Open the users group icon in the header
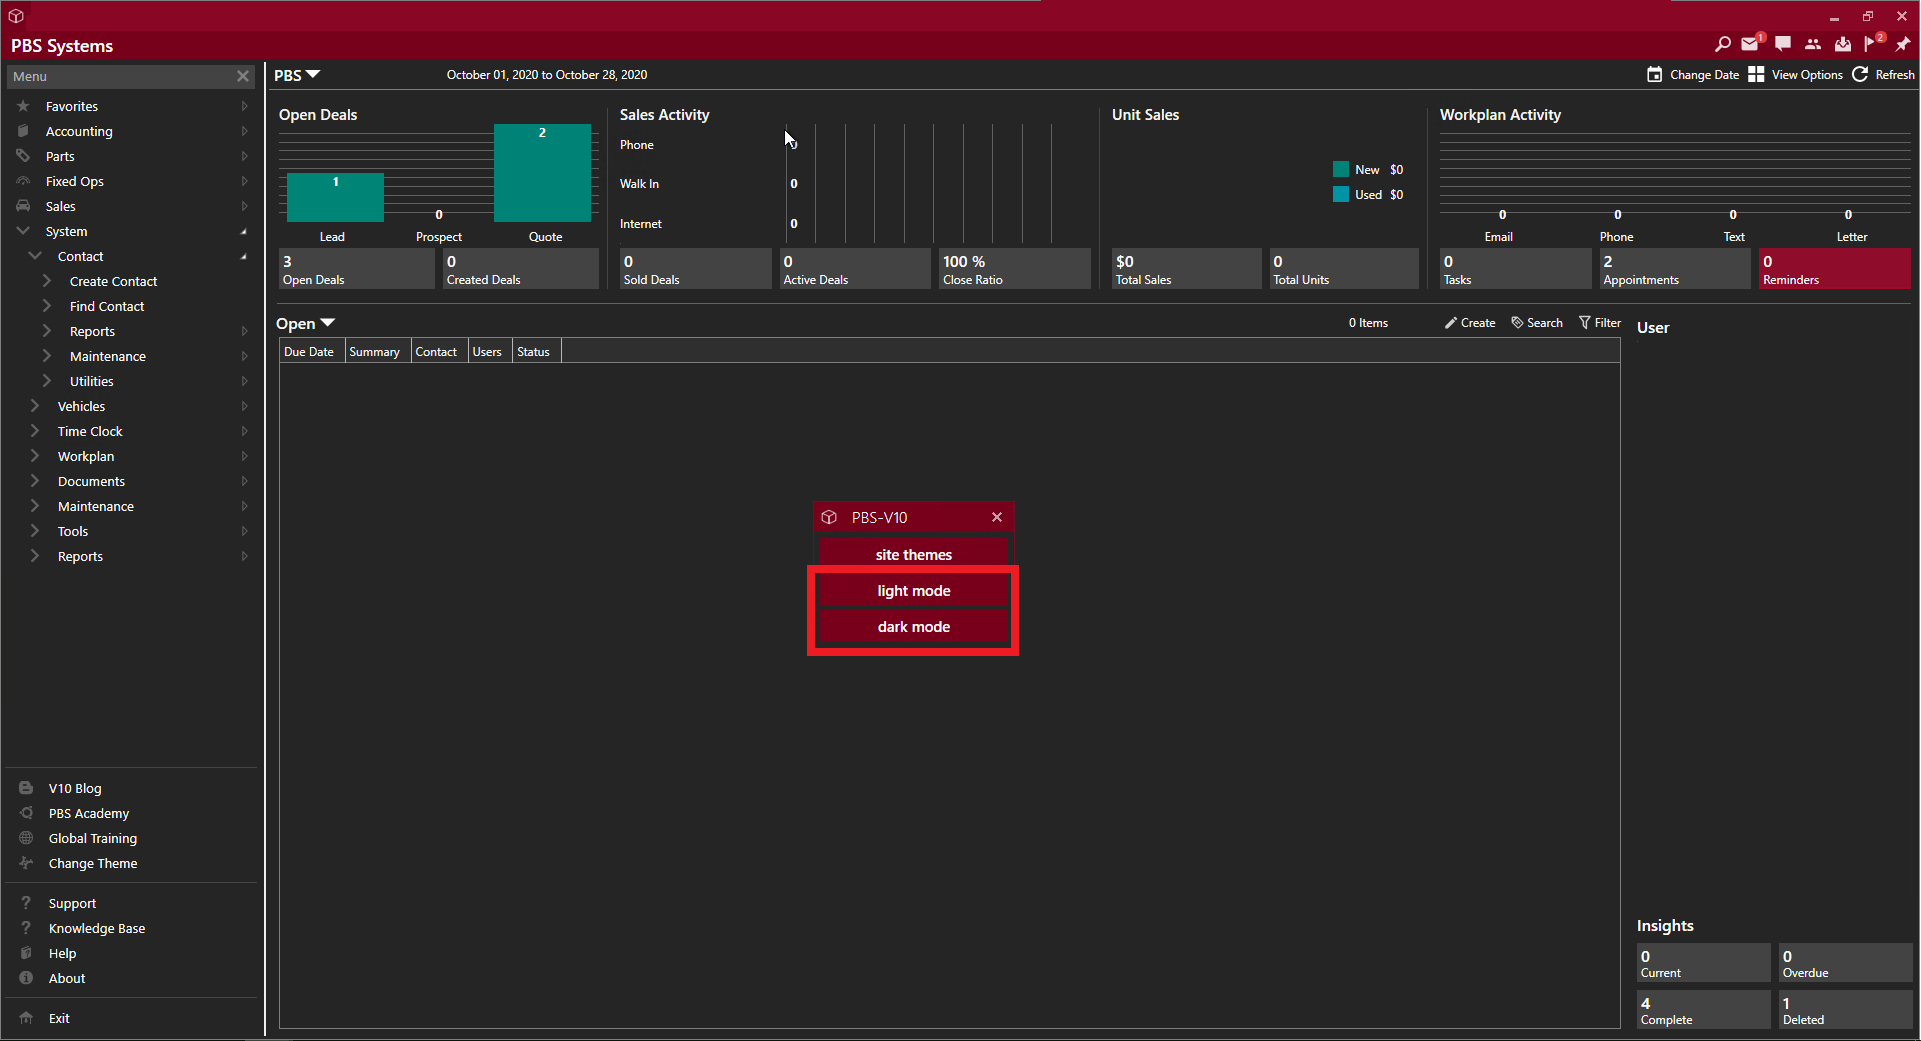The width and height of the screenshot is (1921, 1041). (1813, 44)
